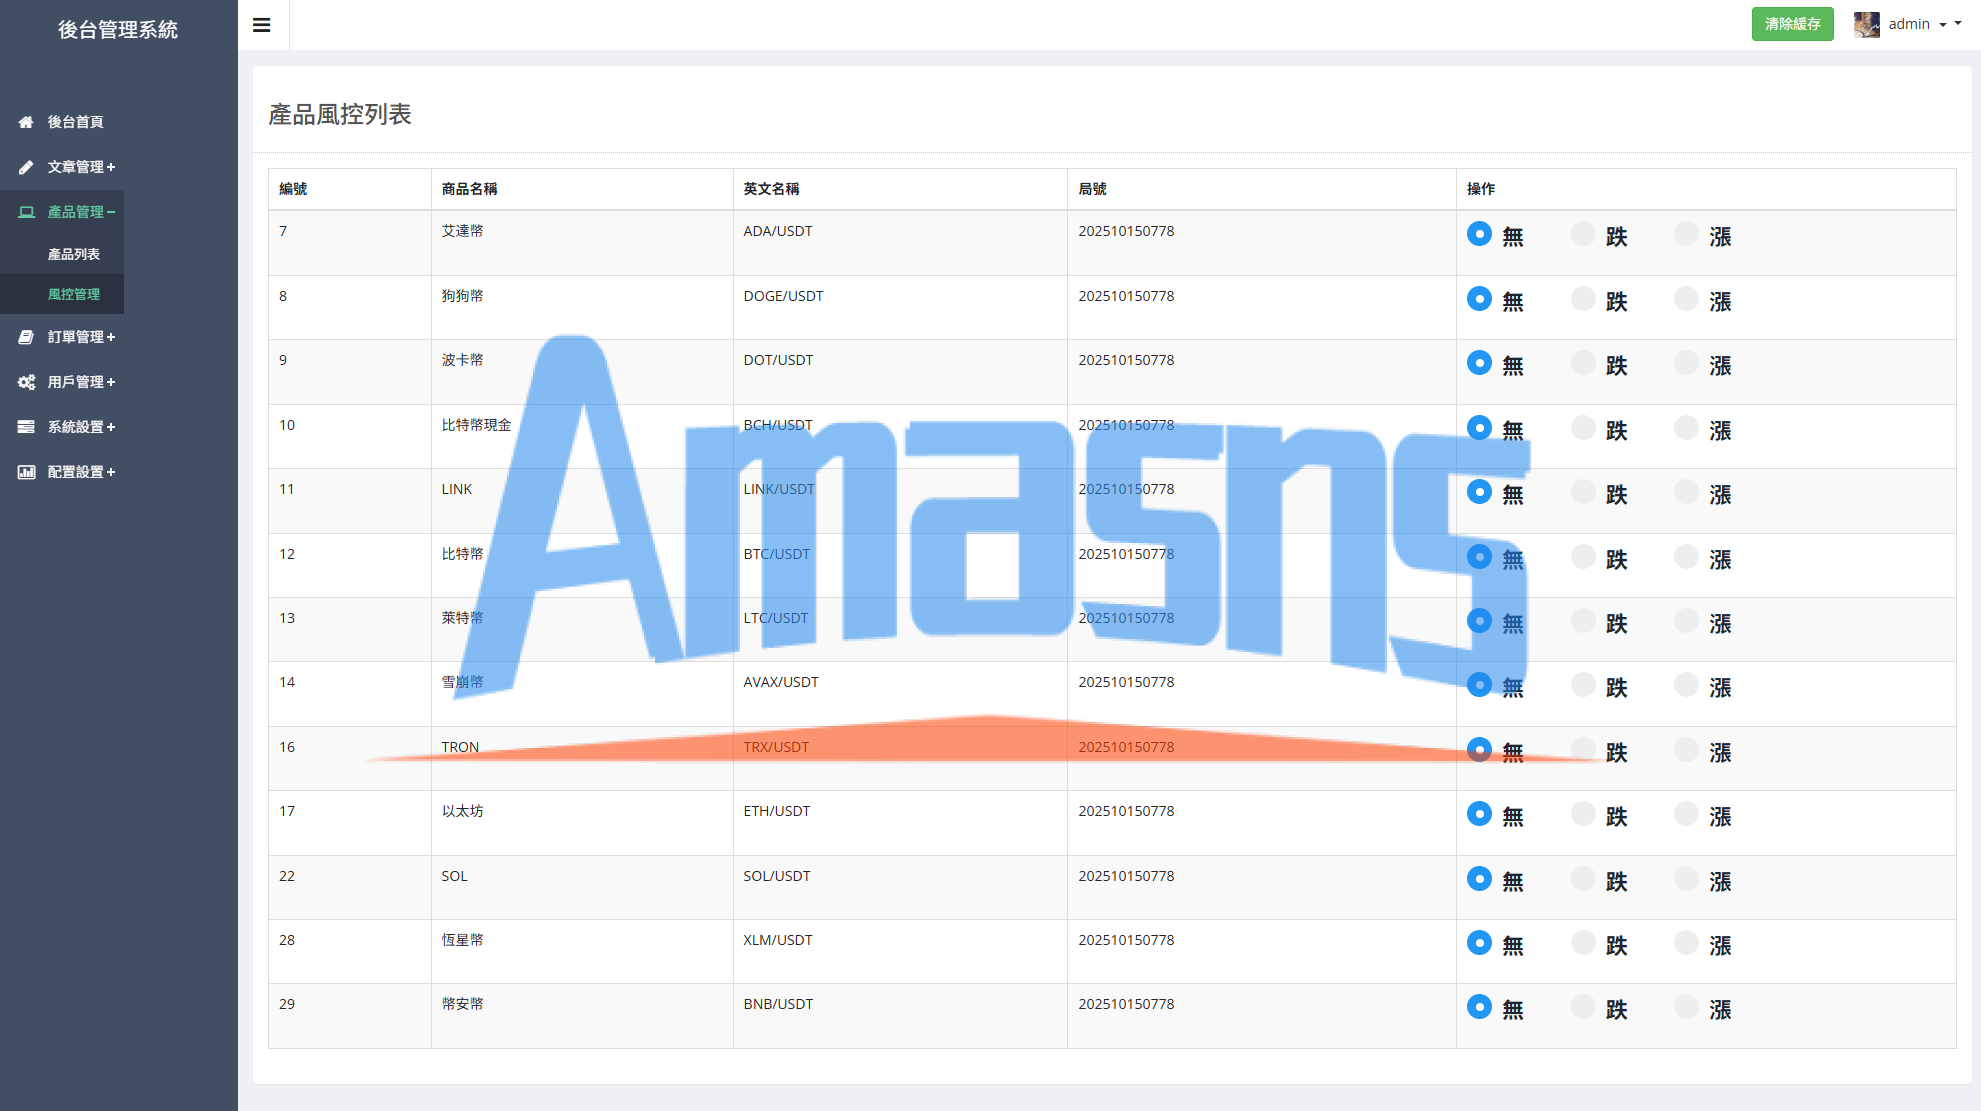The width and height of the screenshot is (1981, 1111).
Task: Select 跌 radio for ADA/USDT row
Action: (x=1583, y=234)
